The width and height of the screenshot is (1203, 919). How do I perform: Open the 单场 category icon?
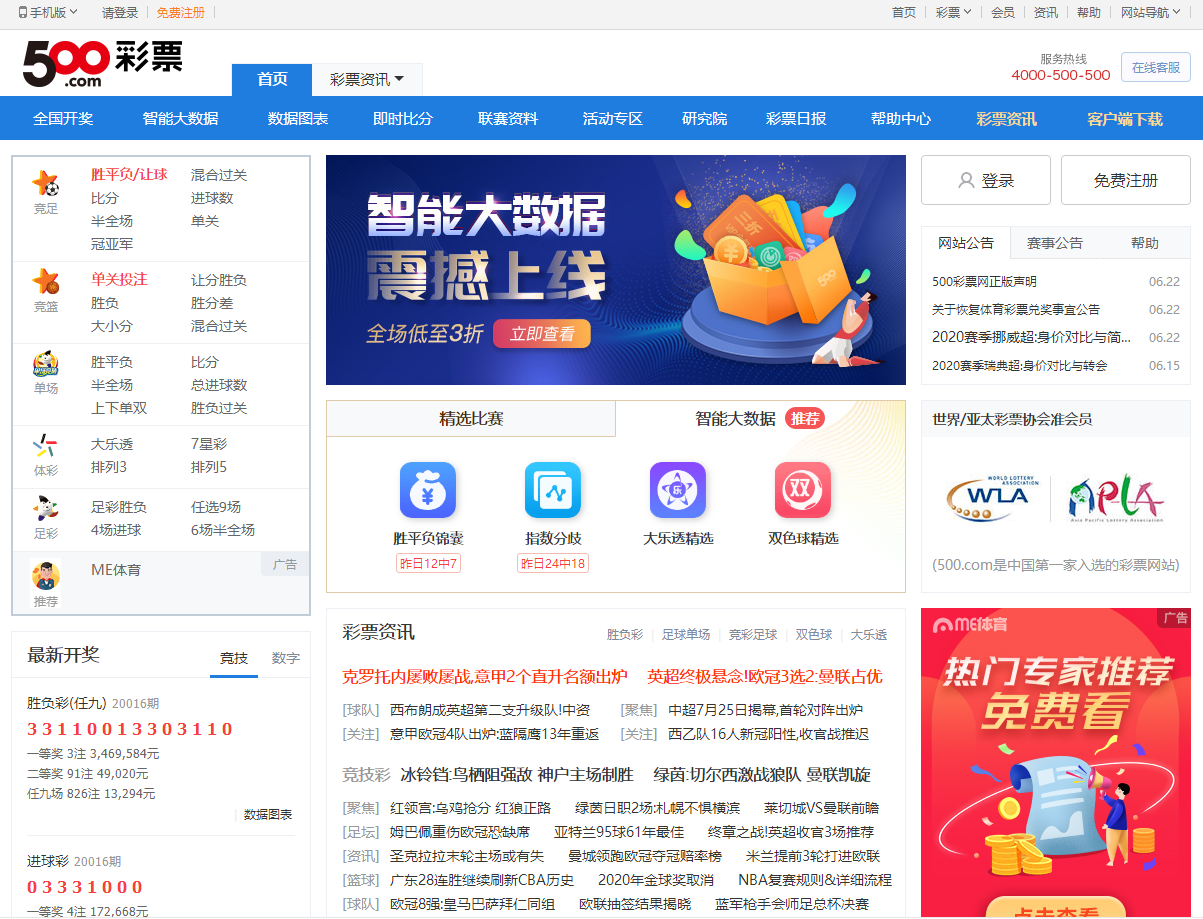[46, 363]
